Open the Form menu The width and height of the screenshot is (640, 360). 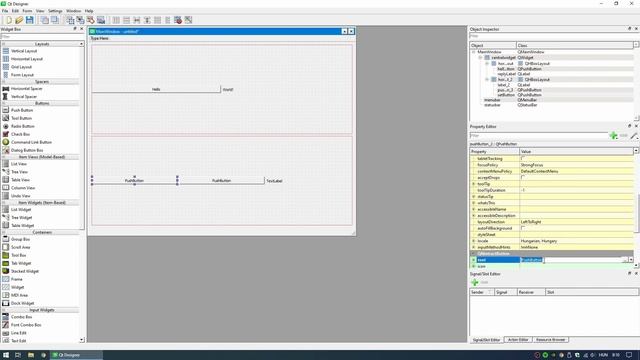point(27,11)
